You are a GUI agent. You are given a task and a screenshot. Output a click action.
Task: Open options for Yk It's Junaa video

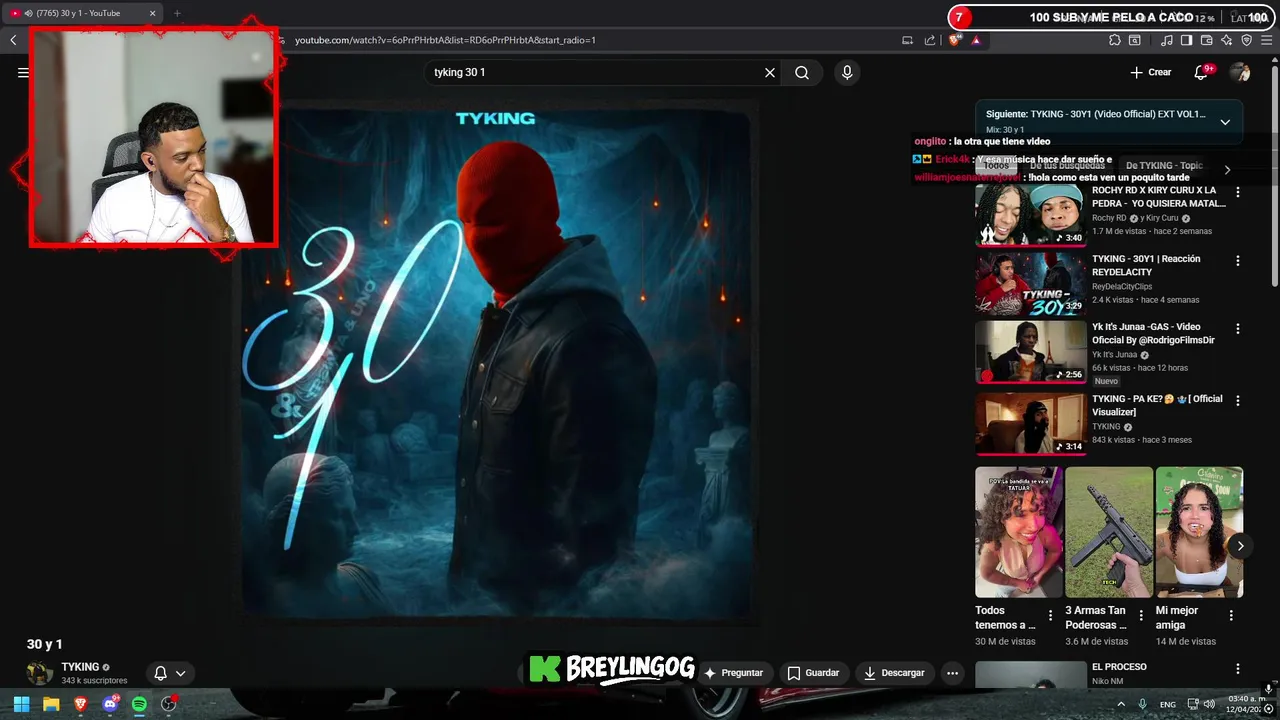(x=1237, y=329)
